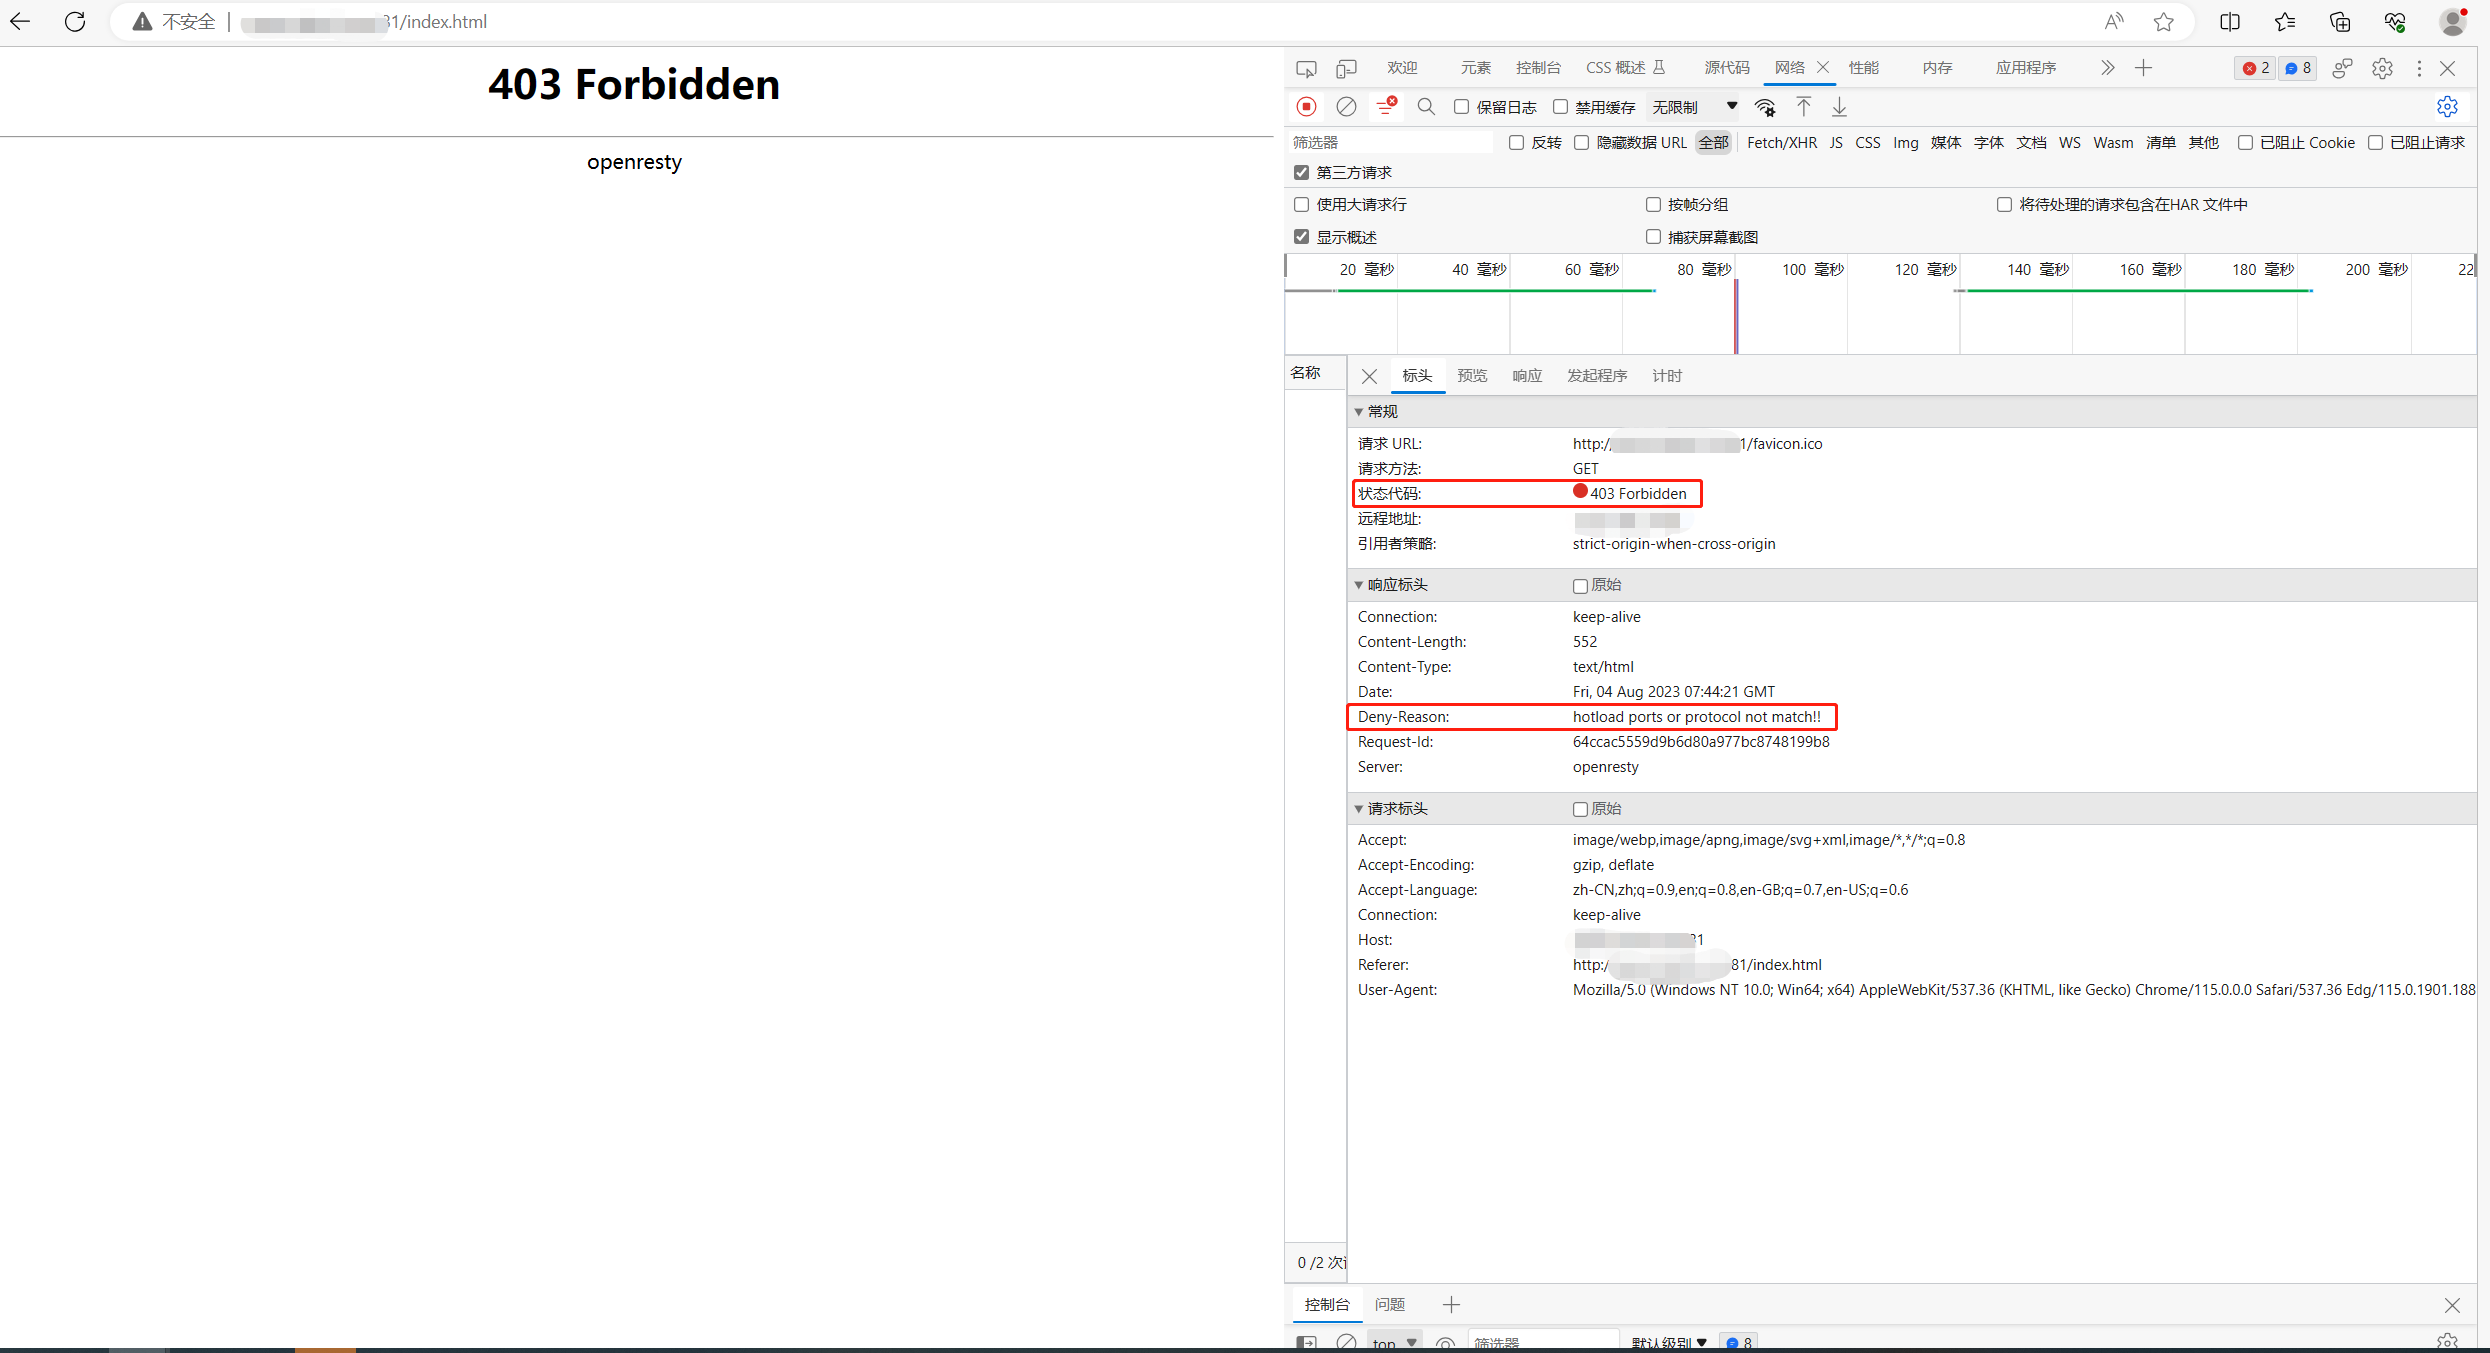Click the import HAR upload arrow
This screenshot has width=2490, height=1353.
point(1803,106)
